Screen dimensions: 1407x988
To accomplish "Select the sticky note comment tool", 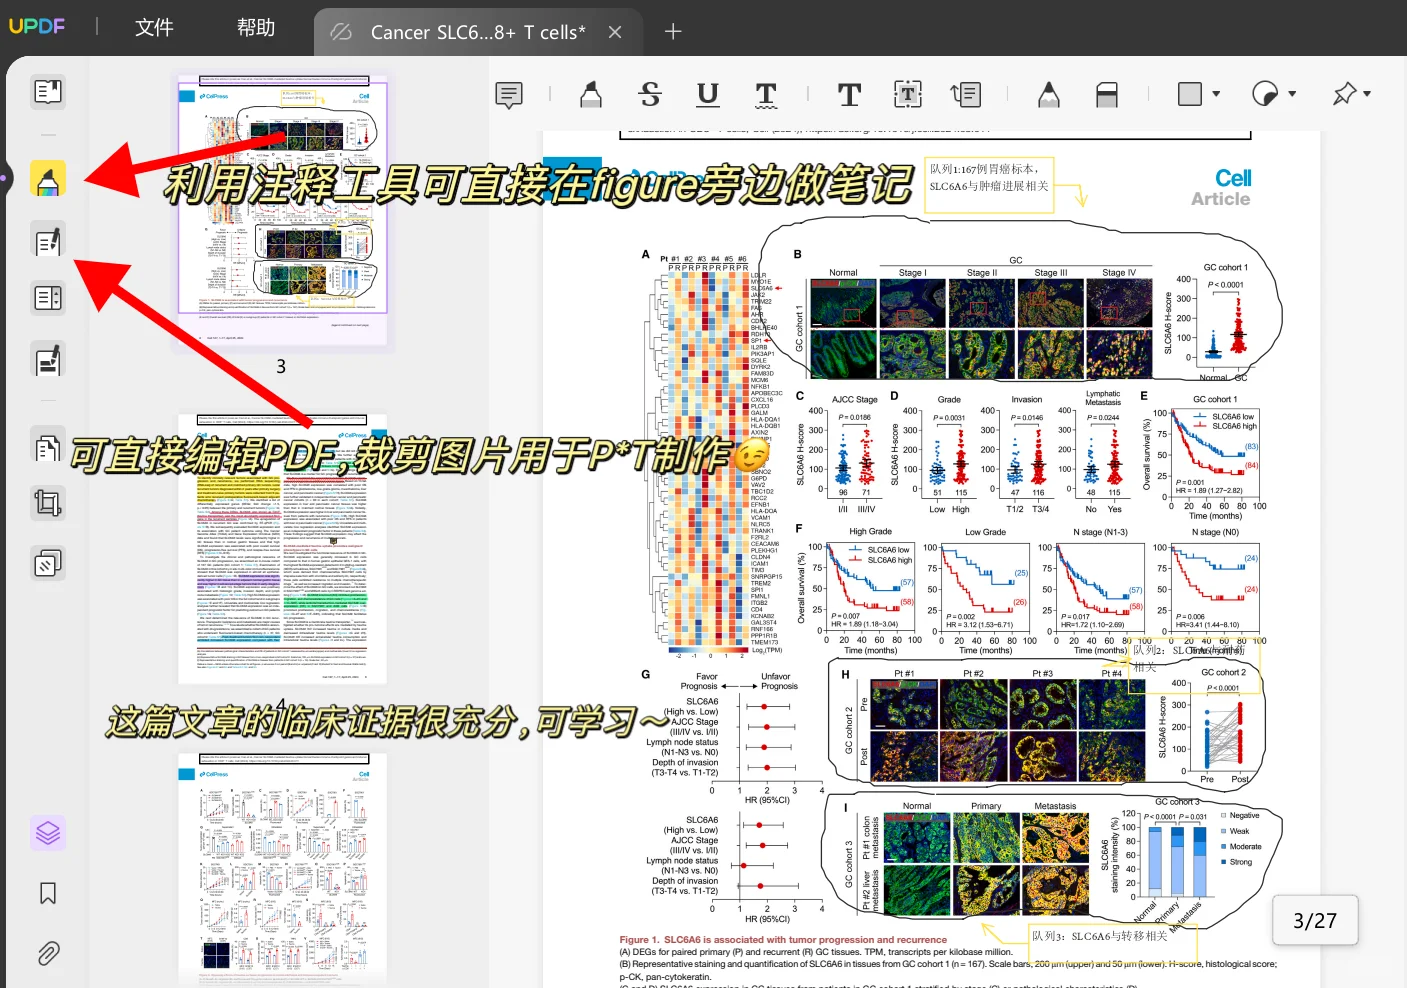I will coord(509,95).
